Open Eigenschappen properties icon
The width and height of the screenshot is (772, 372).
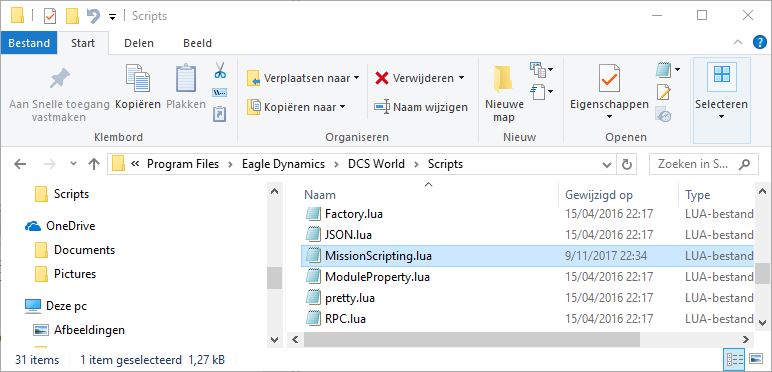[x=609, y=78]
